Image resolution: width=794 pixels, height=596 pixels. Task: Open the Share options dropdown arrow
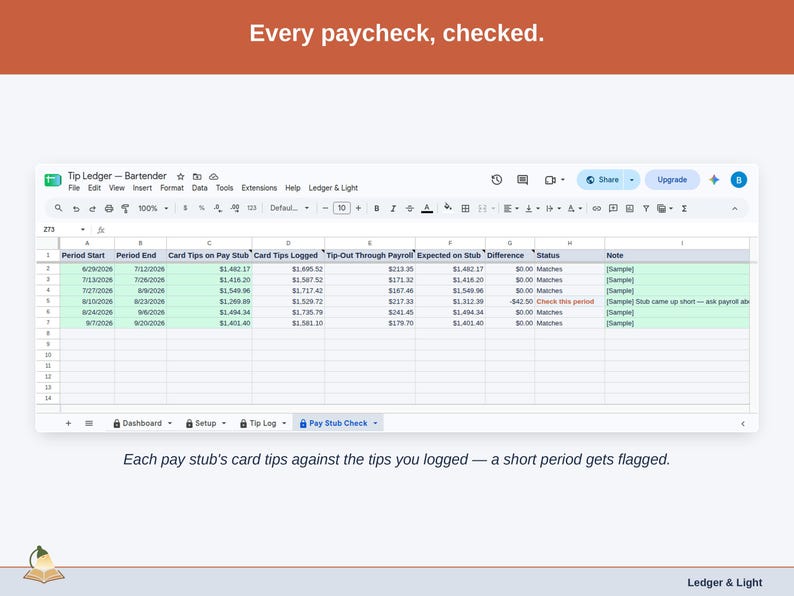click(631, 180)
